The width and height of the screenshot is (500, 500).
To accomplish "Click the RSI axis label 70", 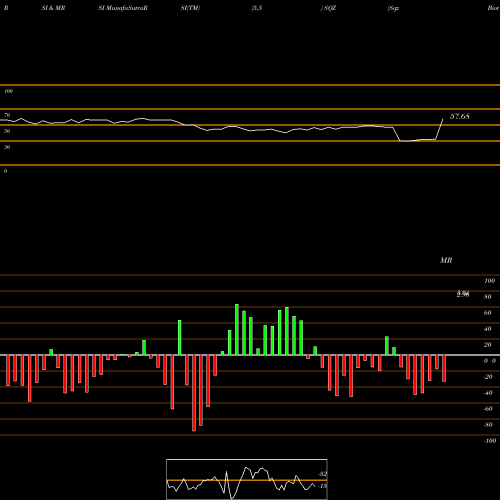I will (x=7, y=115).
